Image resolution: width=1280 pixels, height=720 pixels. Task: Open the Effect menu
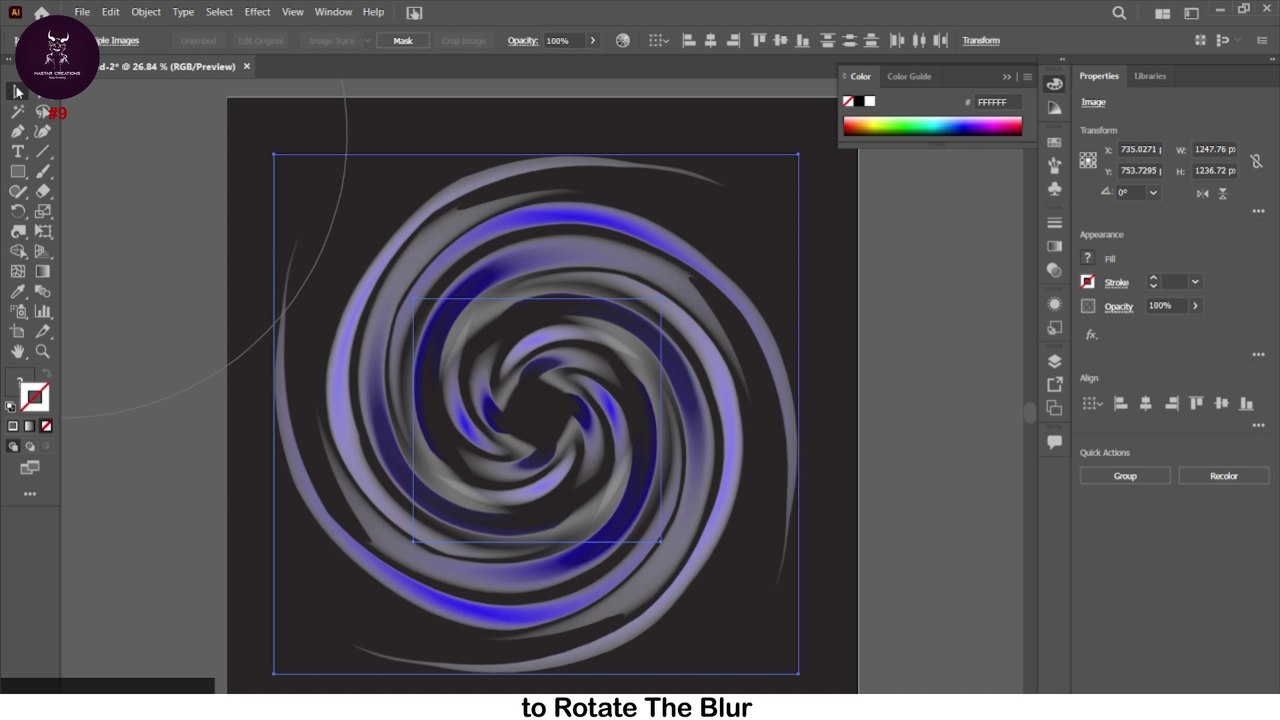(257, 12)
